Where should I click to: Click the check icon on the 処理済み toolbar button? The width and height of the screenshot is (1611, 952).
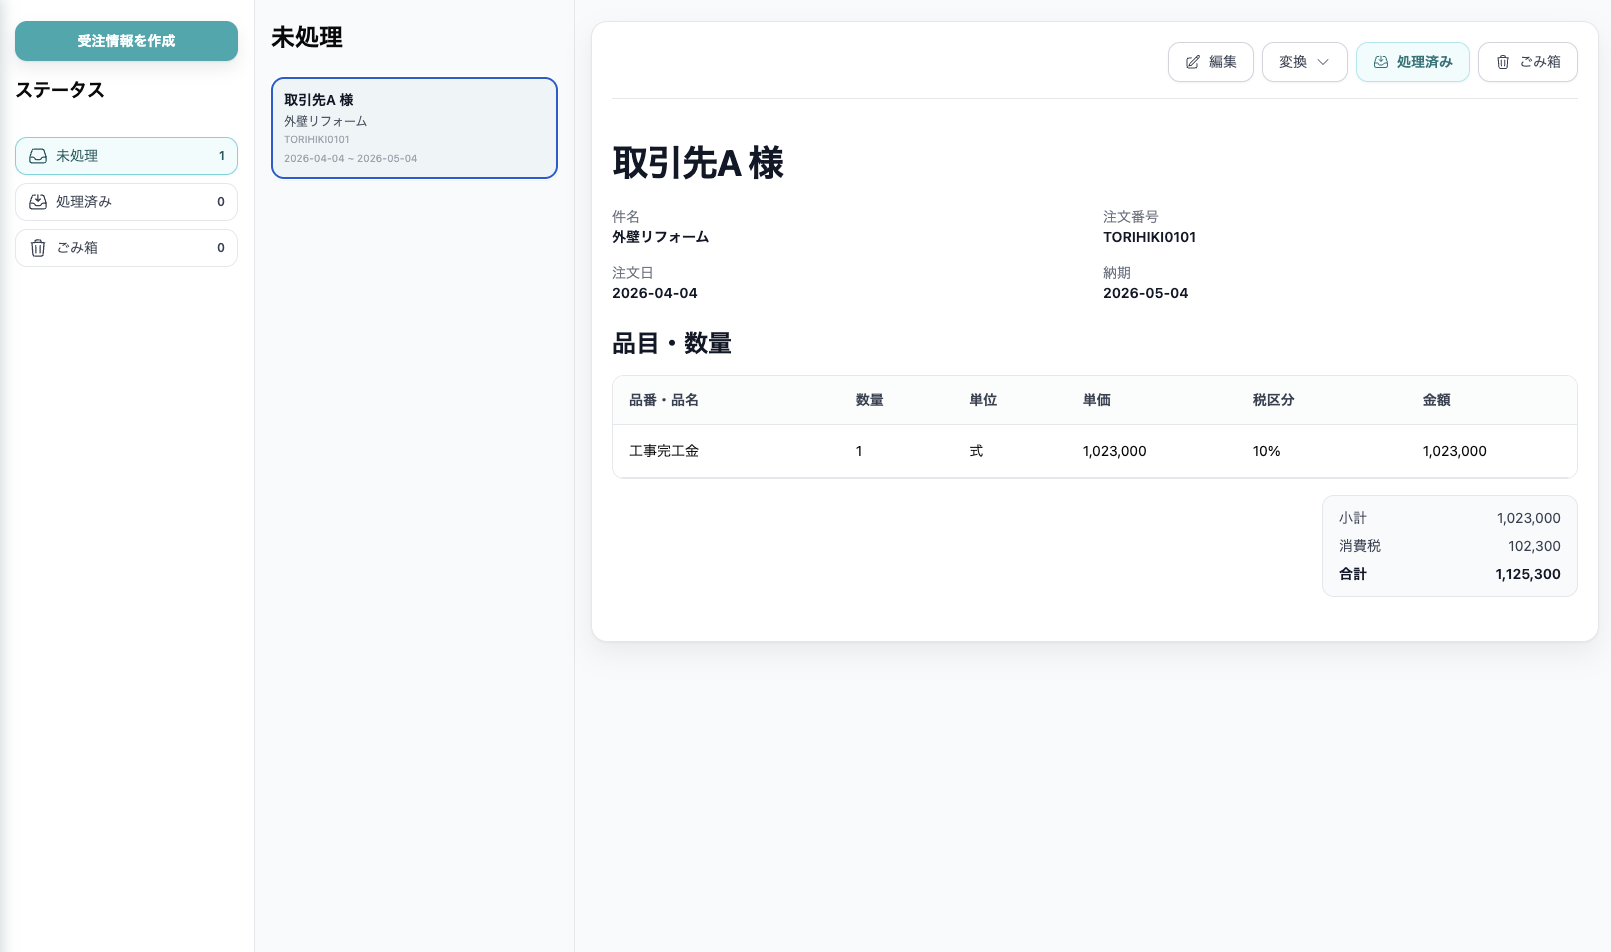[x=1381, y=61]
